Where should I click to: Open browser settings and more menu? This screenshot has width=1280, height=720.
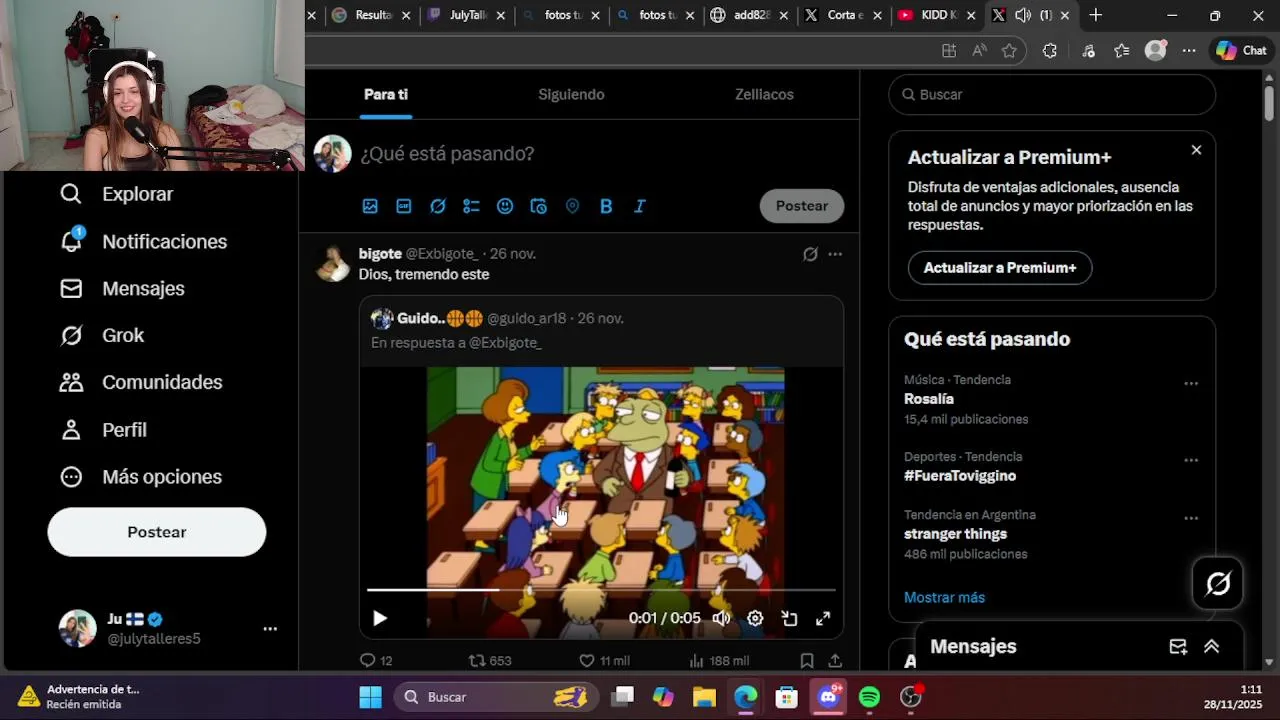pos(1188,51)
